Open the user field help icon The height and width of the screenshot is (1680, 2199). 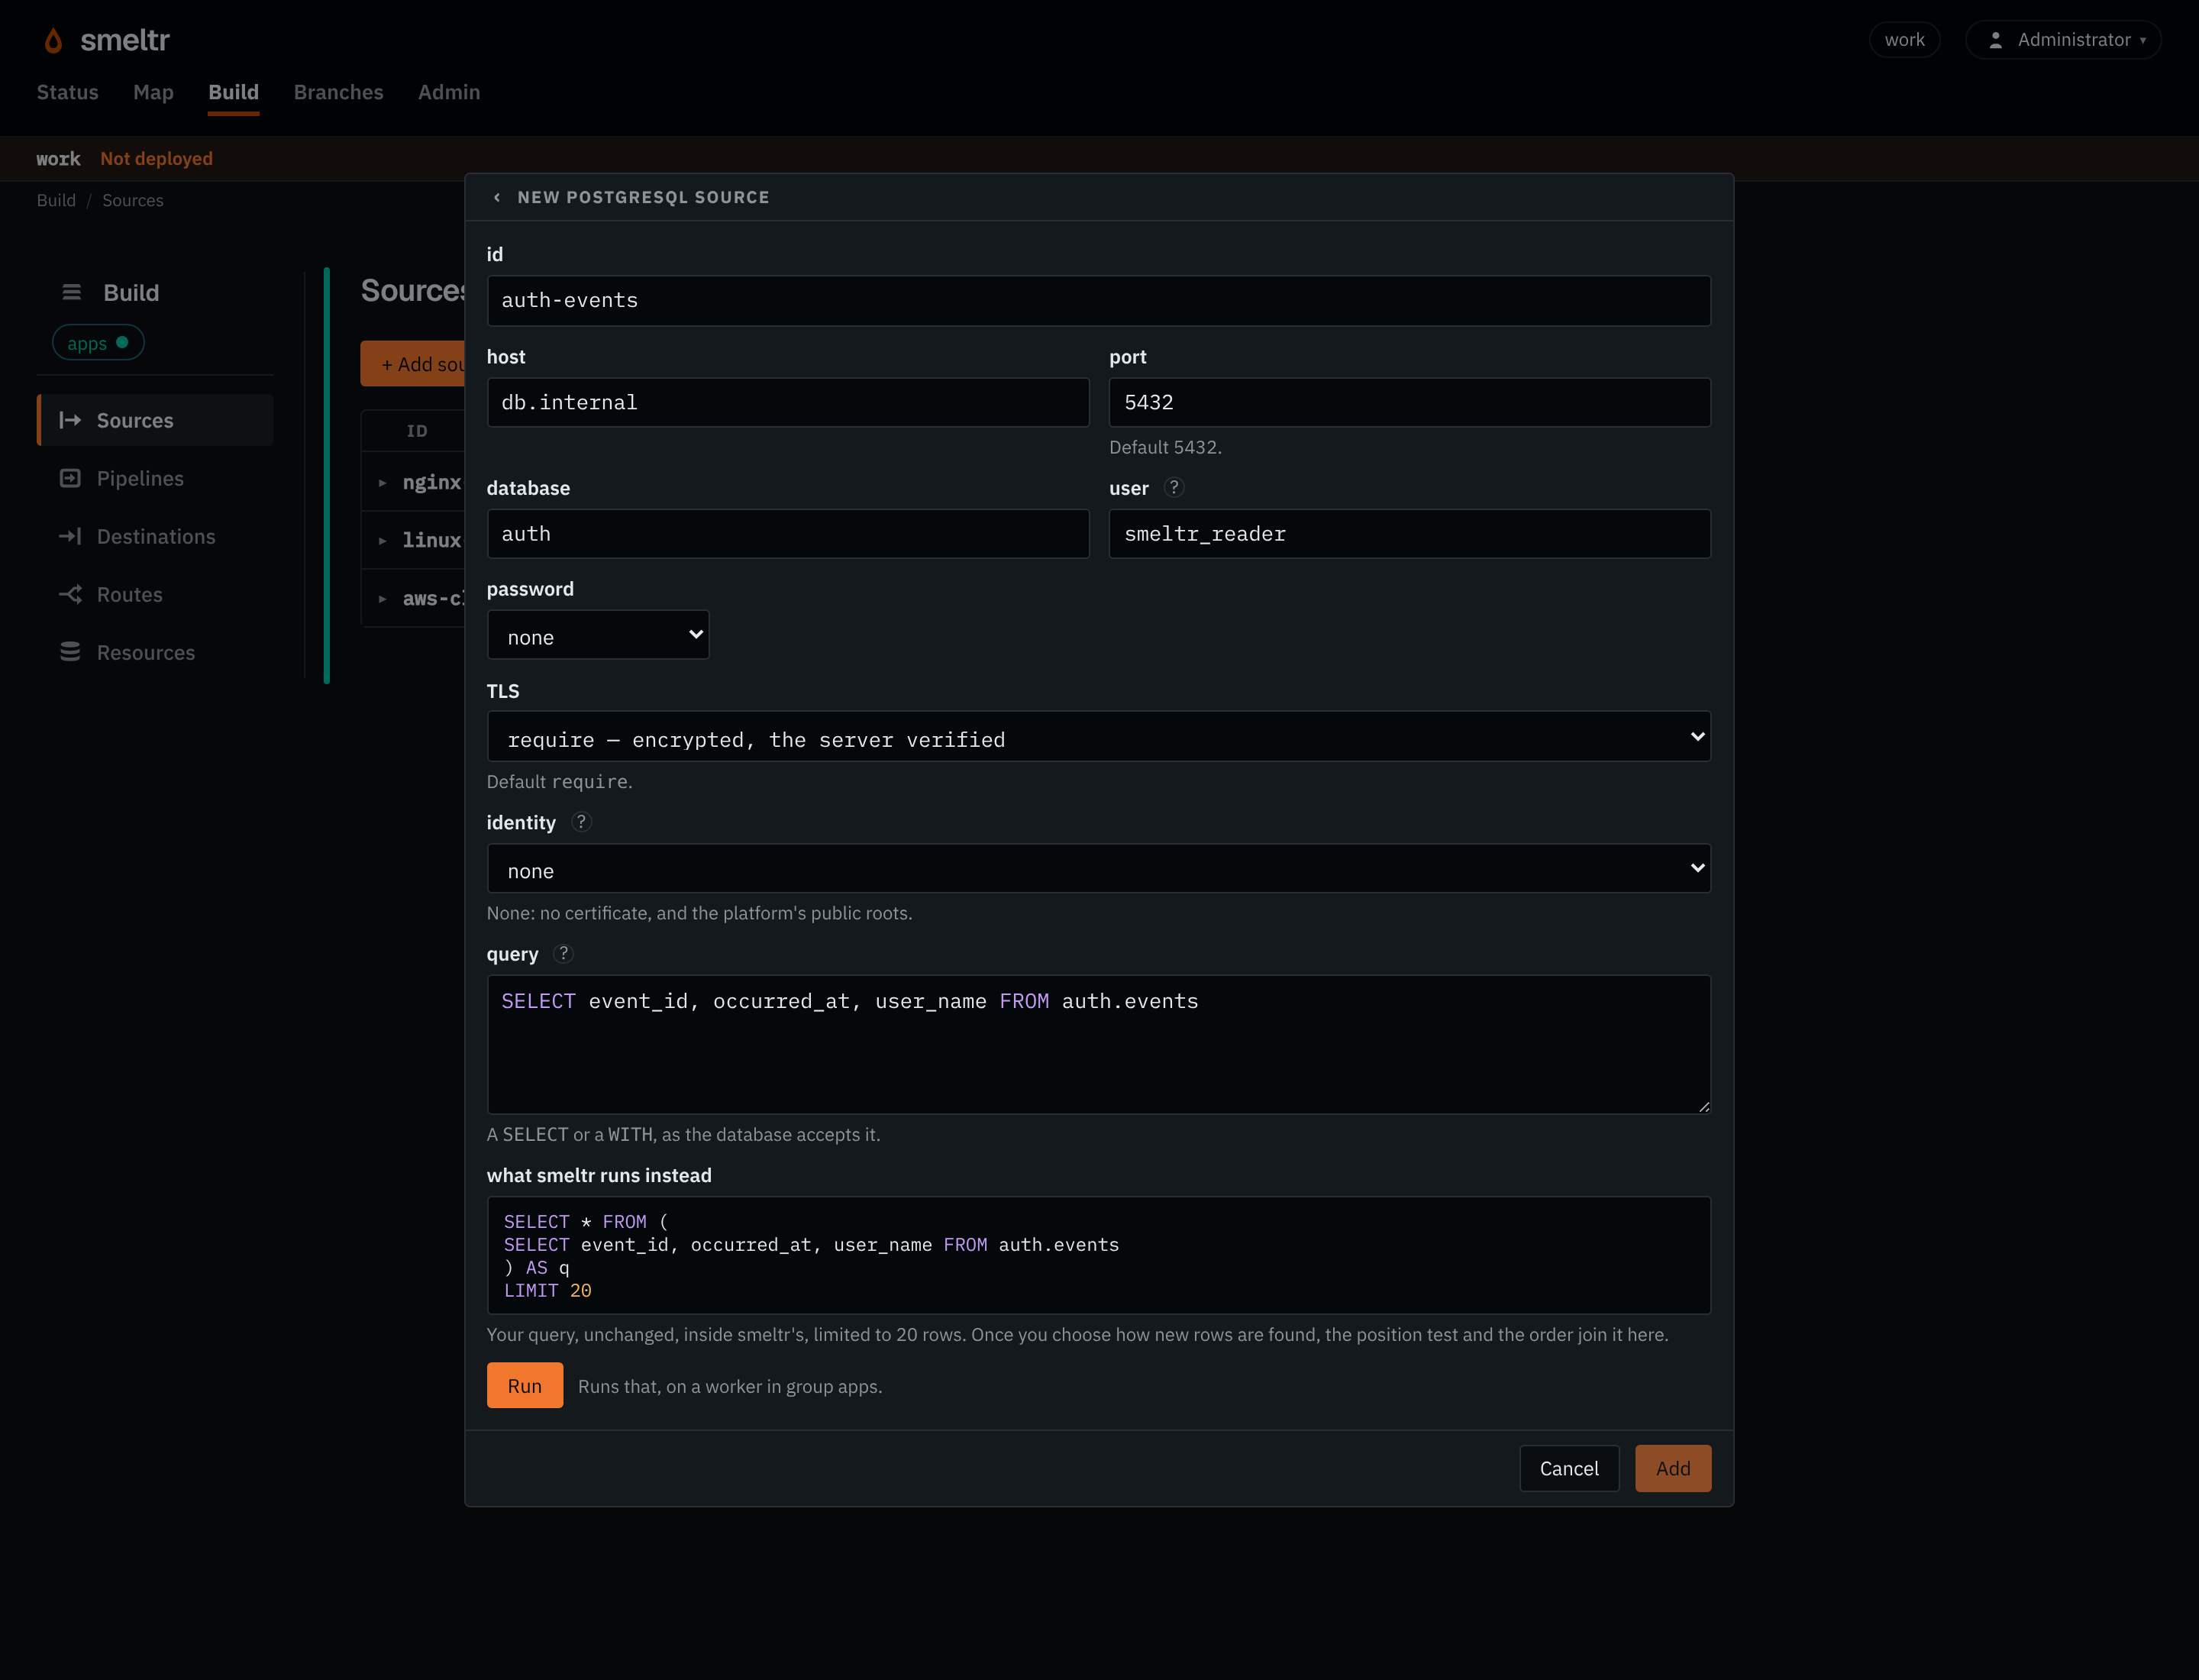tap(1174, 487)
